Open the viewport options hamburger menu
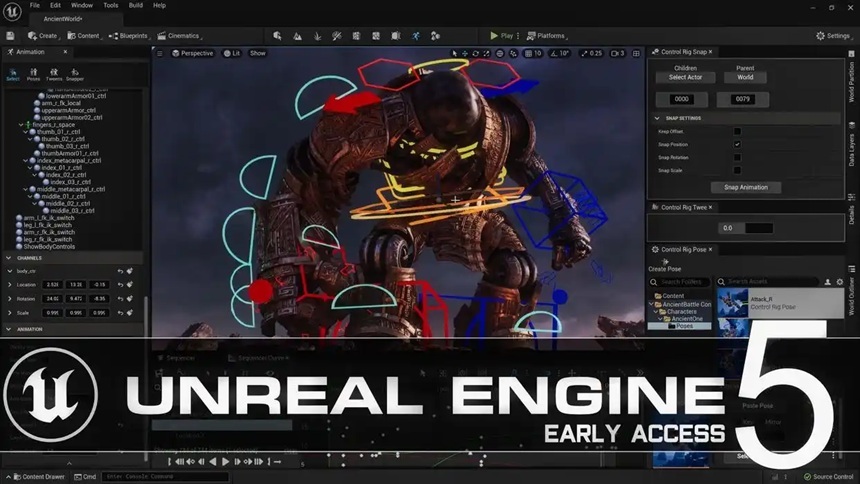 [x=160, y=53]
